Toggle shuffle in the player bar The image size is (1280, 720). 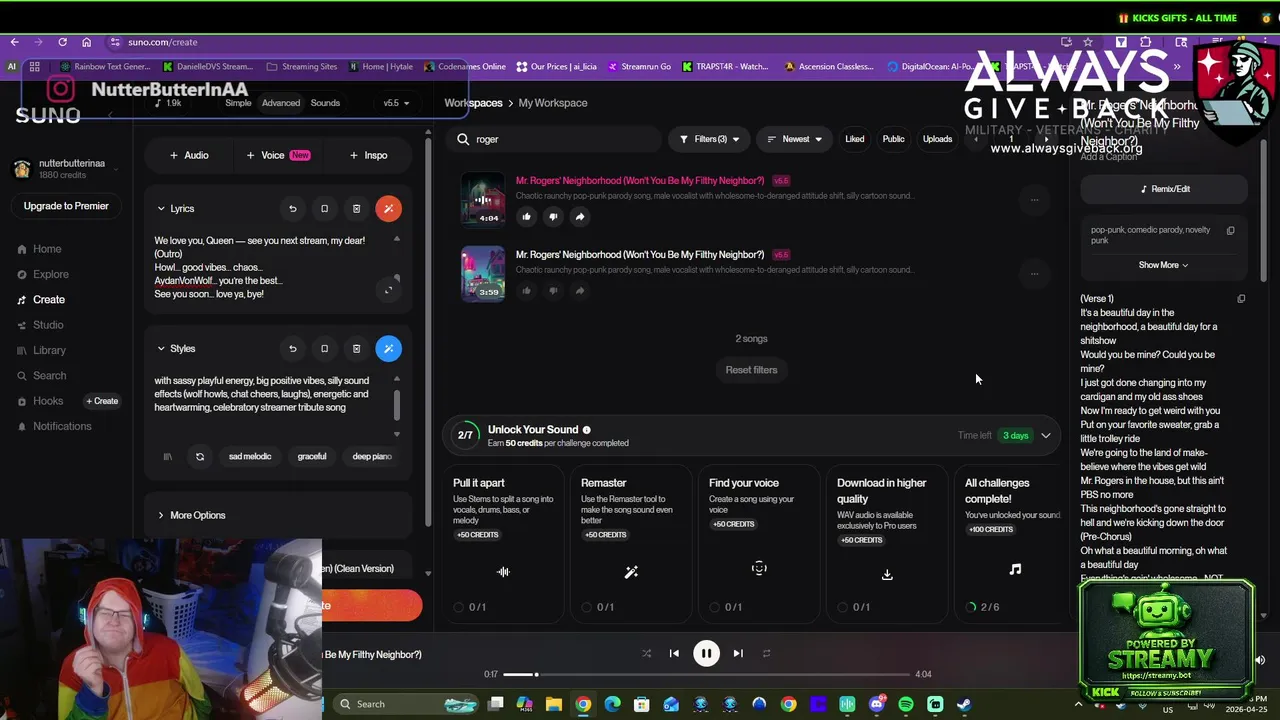(646, 653)
